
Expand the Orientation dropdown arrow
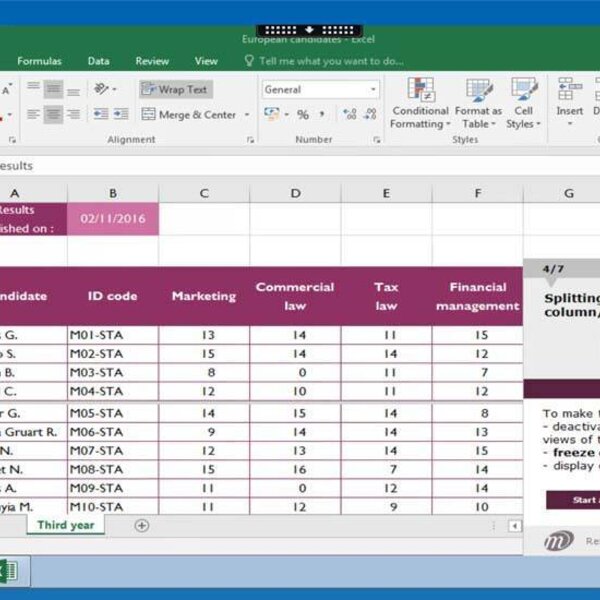pyautogui.click(x=114, y=90)
